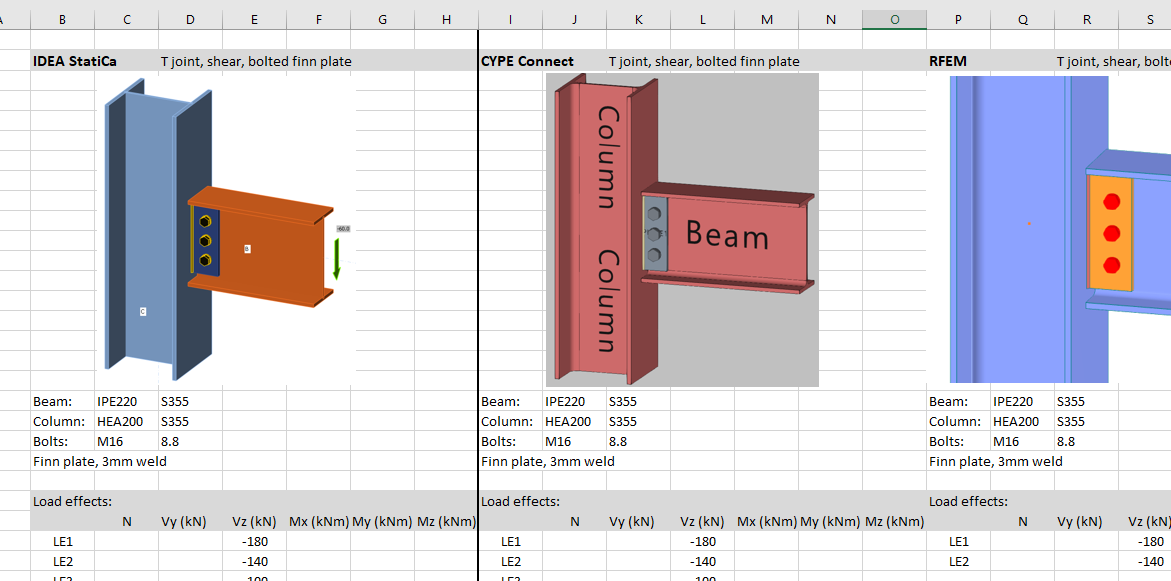This screenshot has height=581, width=1171.
Task: Select the CYPE Connect red column-beam image
Action: coord(682,230)
